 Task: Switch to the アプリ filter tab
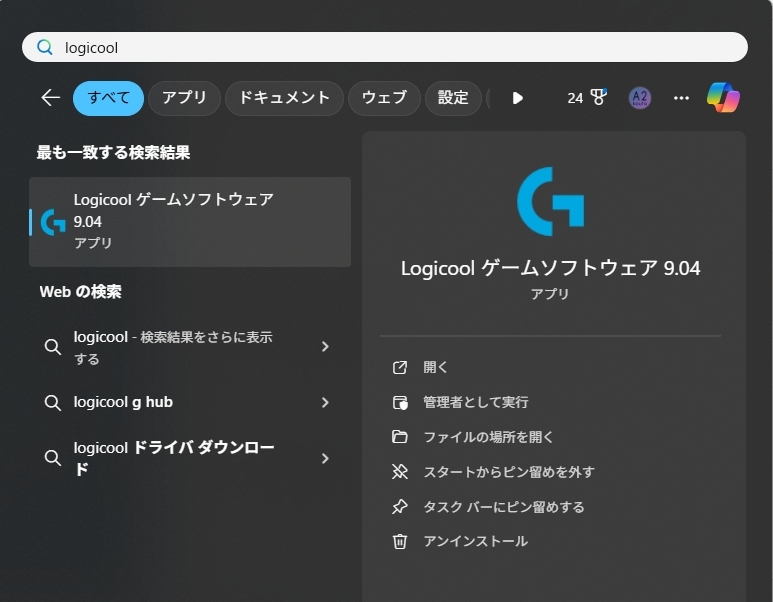click(x=184, y=98)
